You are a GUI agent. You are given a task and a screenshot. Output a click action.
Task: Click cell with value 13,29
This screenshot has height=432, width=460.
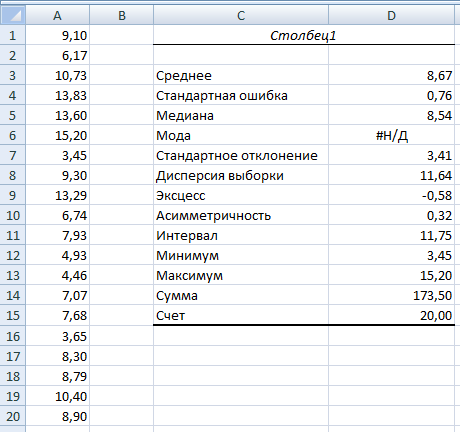57,195
